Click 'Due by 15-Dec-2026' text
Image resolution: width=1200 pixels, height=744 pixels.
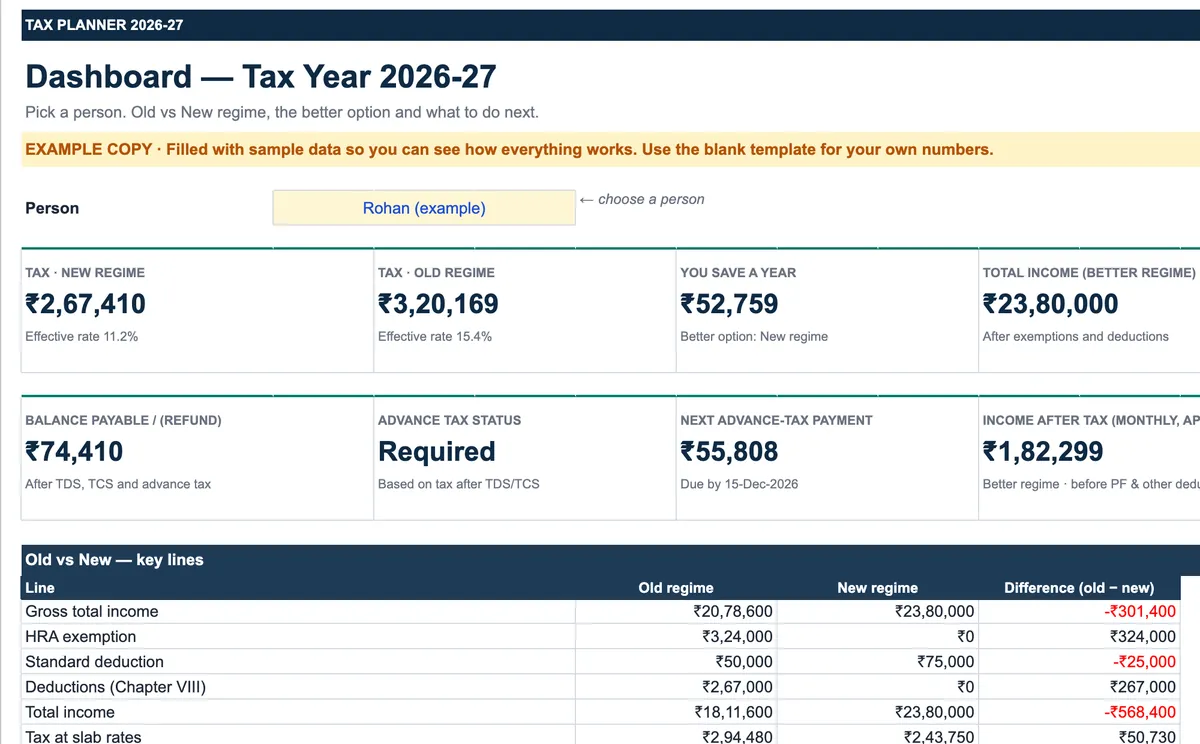[739, 484]
